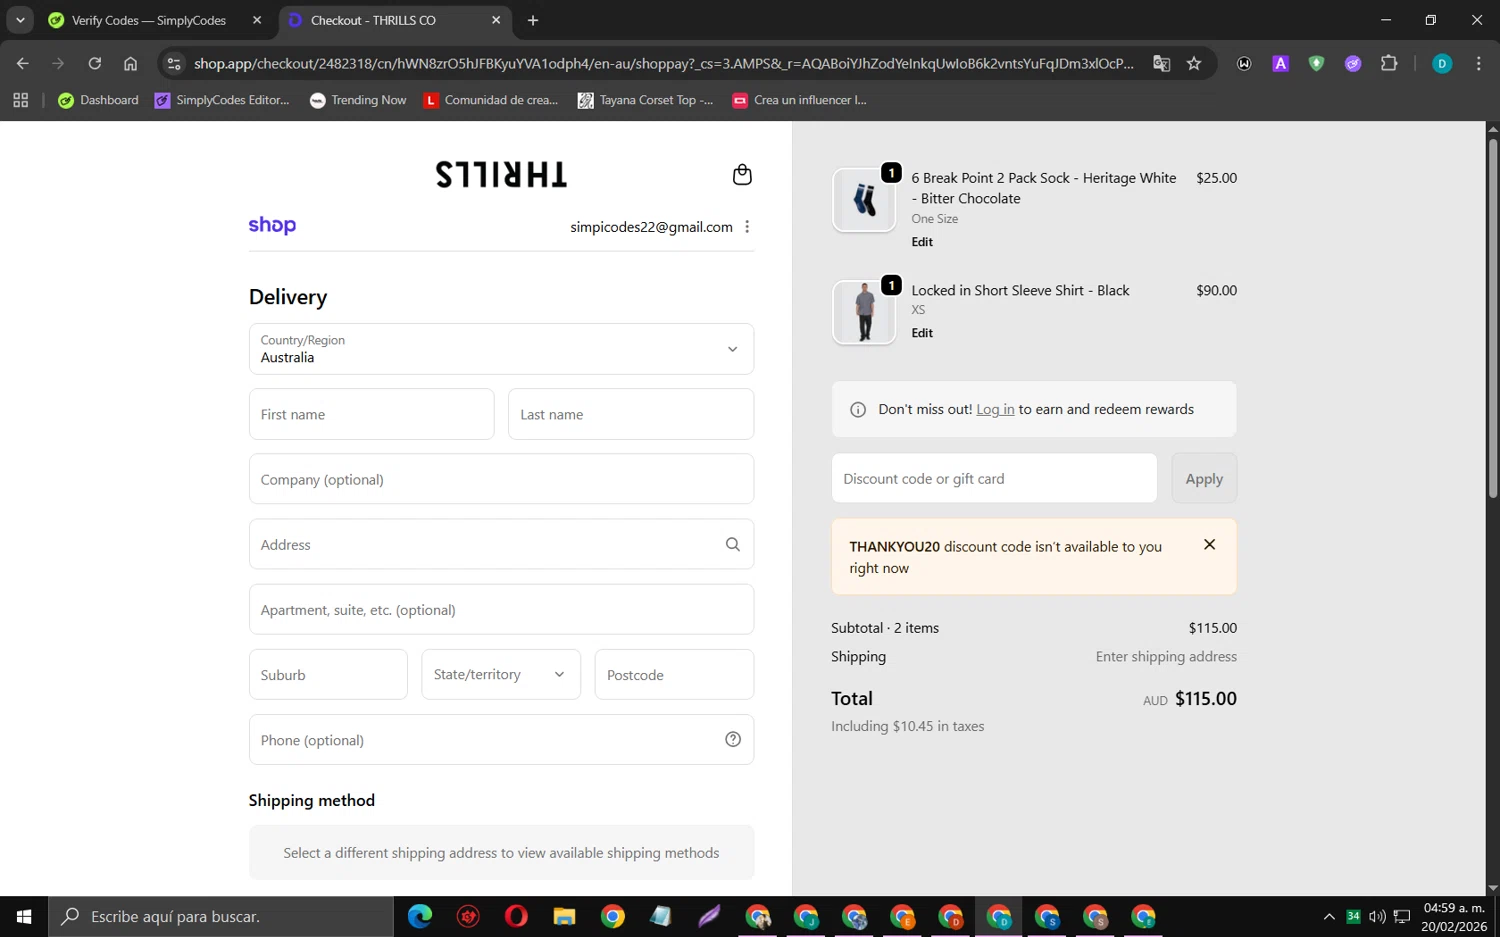Click the black shirt product thumbnail
Screen dimensions: 1500x937
pyautogui.click(x=864, y=312)
